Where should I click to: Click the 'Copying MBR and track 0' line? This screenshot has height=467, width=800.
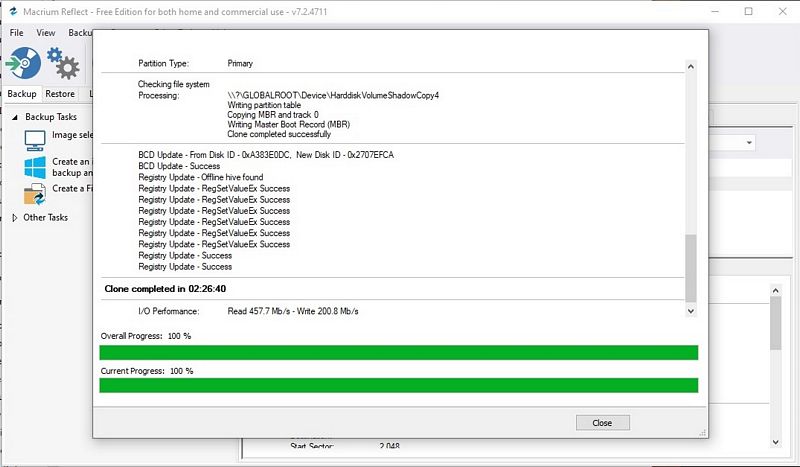tap(273, 115)
